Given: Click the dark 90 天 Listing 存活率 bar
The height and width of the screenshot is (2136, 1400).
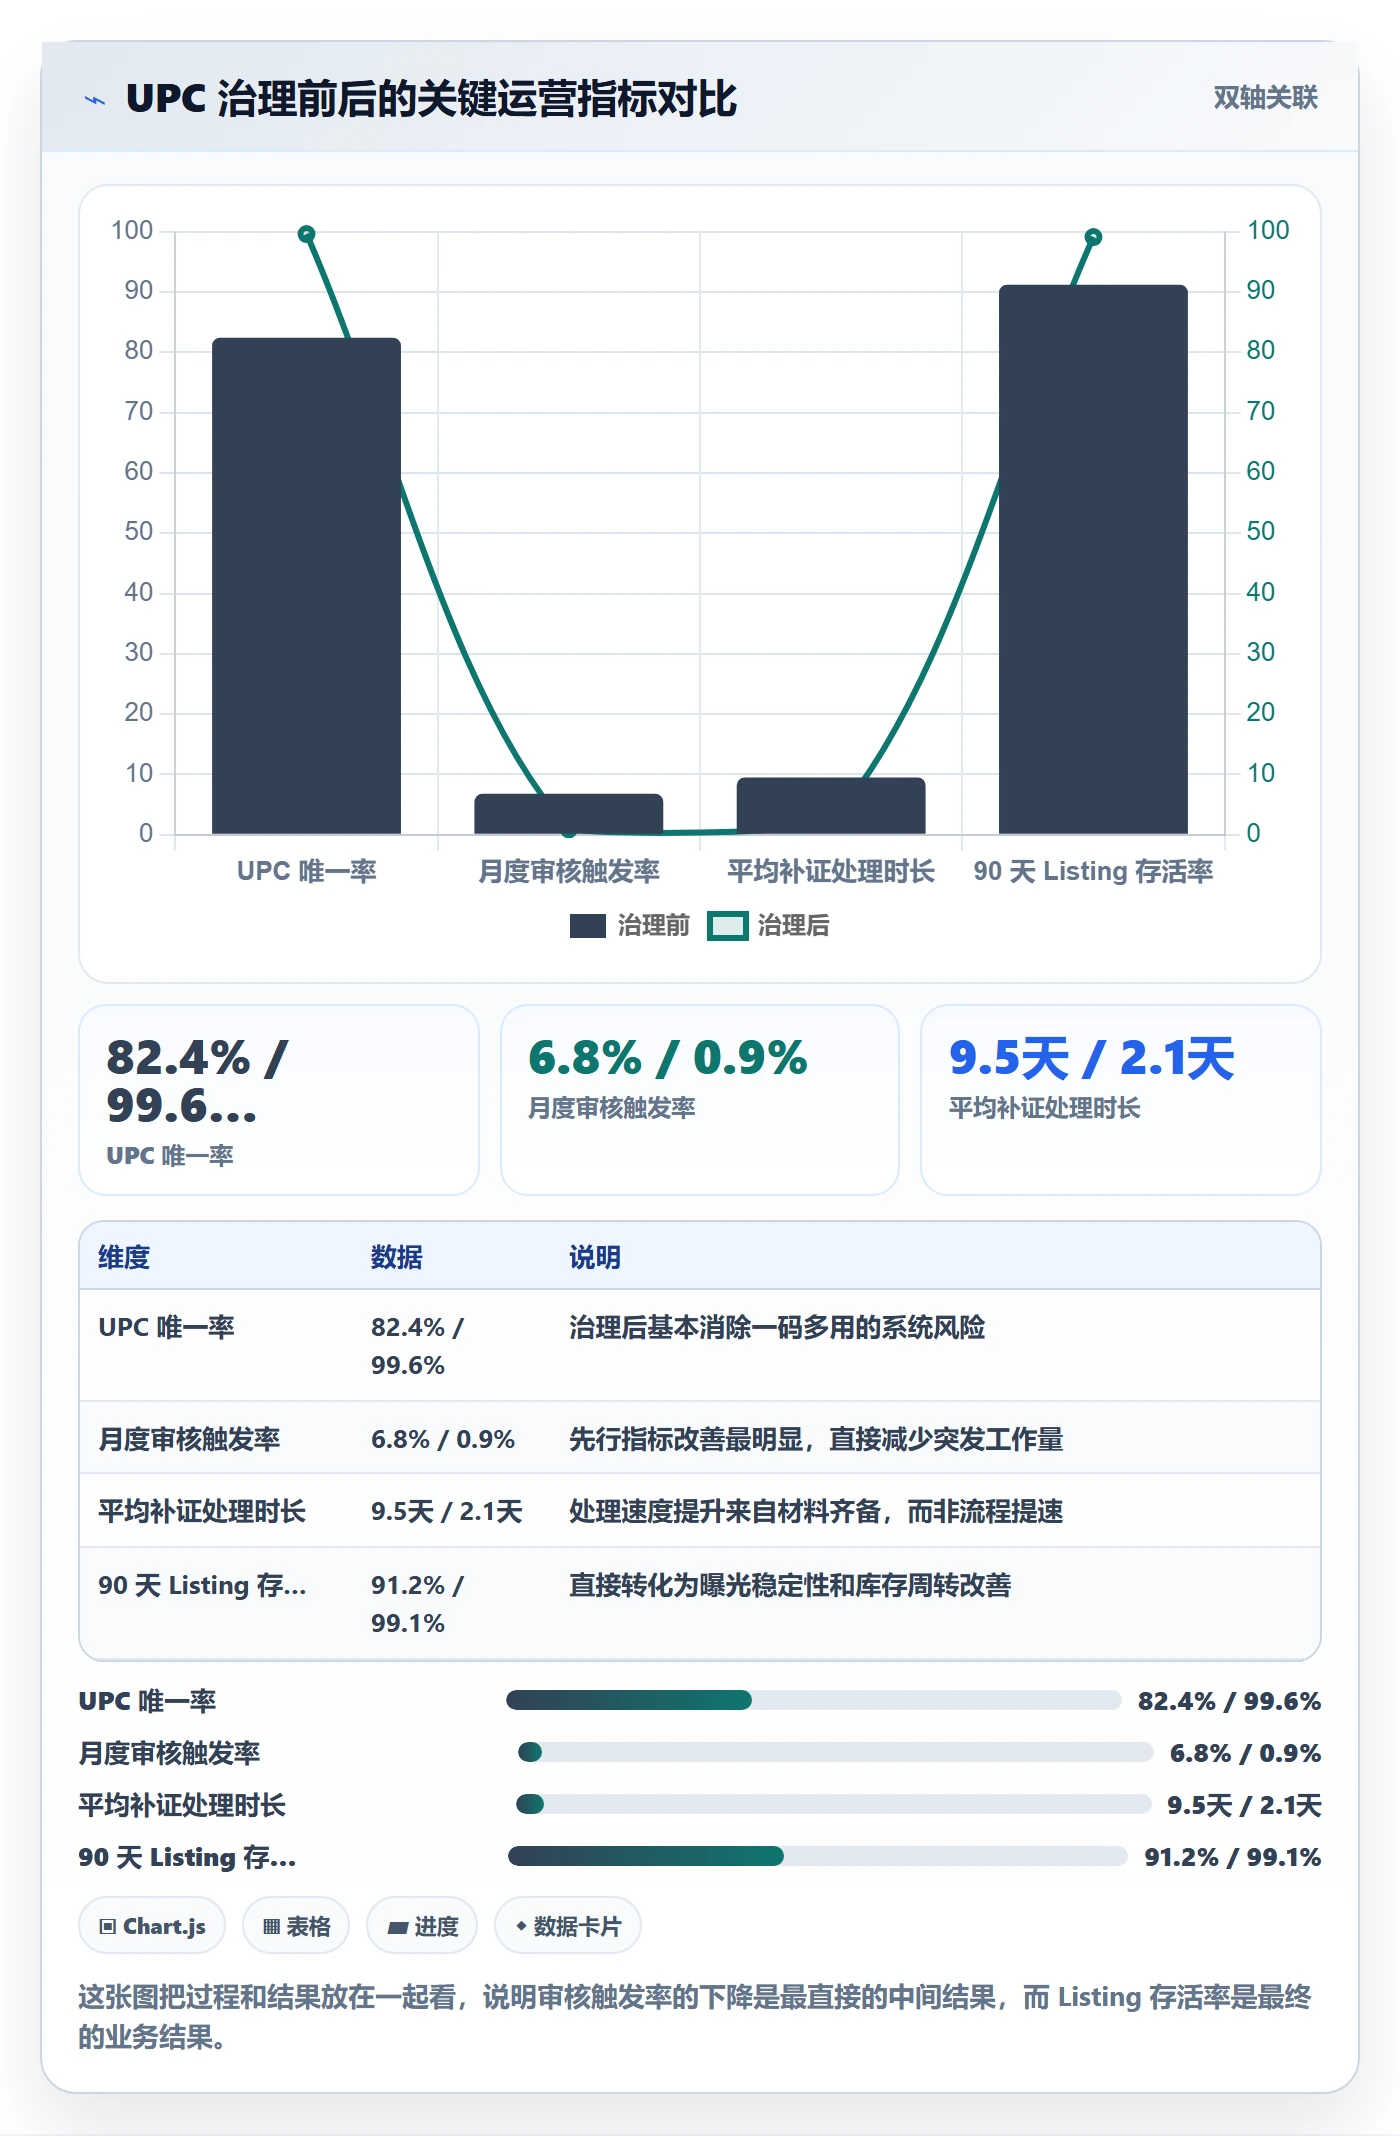Looking at the screenshot, I should 1093,560.
